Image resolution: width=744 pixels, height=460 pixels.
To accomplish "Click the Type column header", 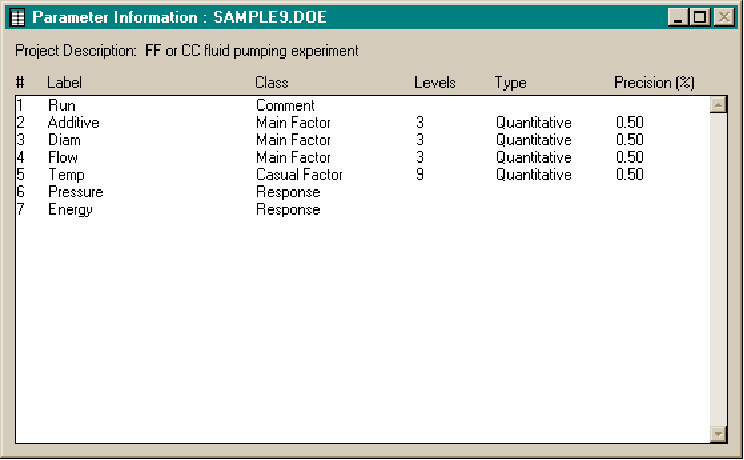I will tap(511, 83).
